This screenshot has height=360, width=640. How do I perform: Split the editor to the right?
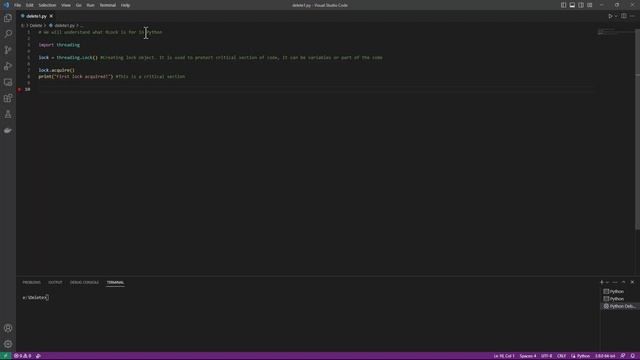(624, 16)
